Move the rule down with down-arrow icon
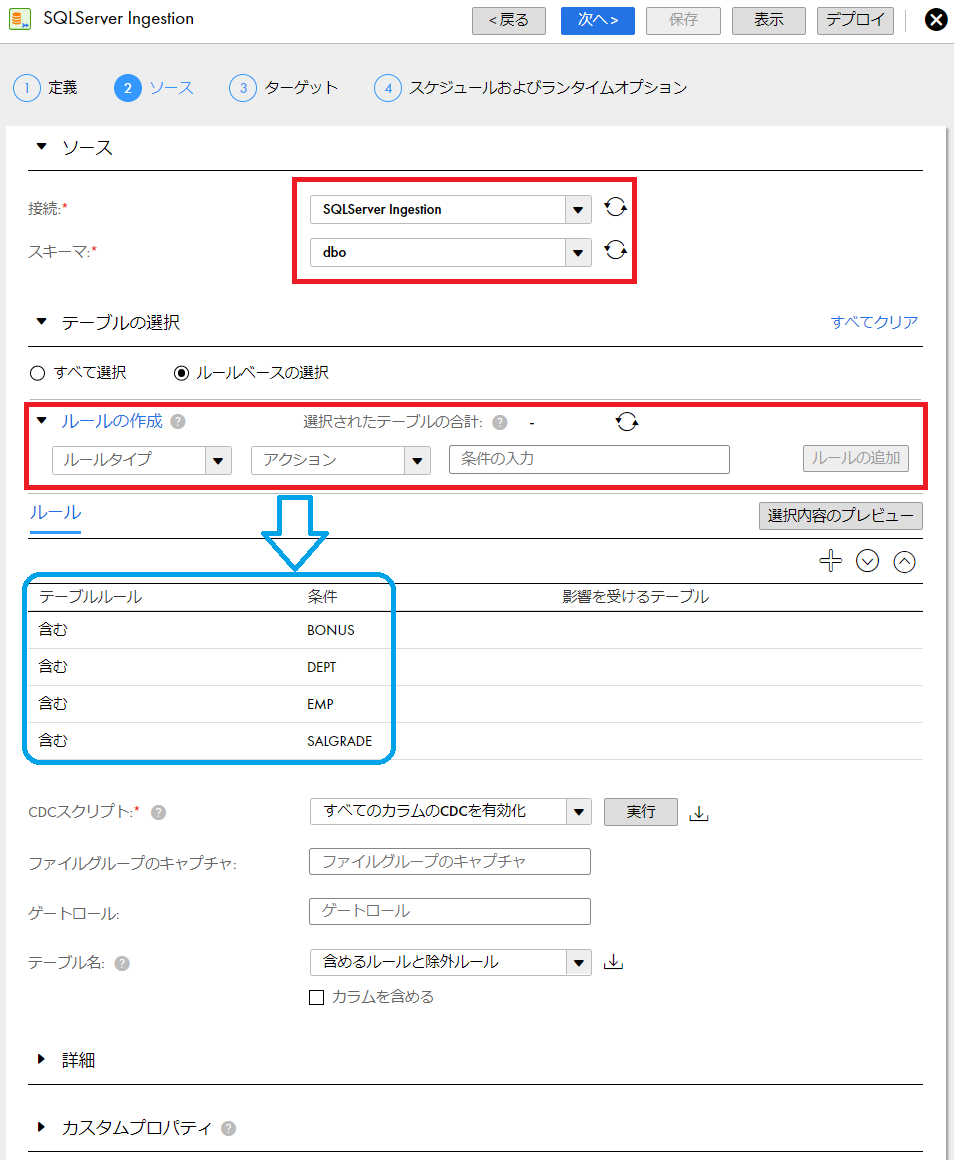The image size is (954, 1160). coord(867,562)
